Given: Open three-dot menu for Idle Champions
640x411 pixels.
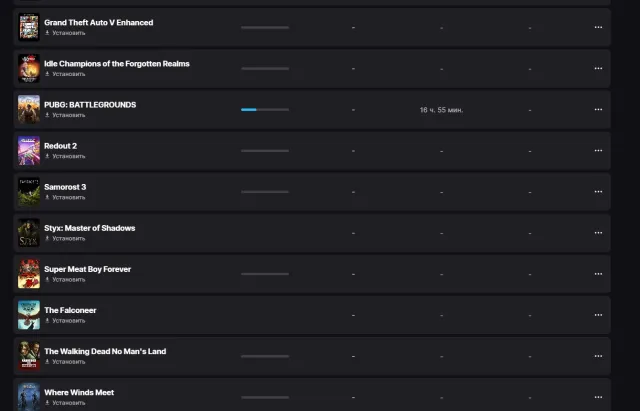Looking at the screenshot, I should point(598,69).
